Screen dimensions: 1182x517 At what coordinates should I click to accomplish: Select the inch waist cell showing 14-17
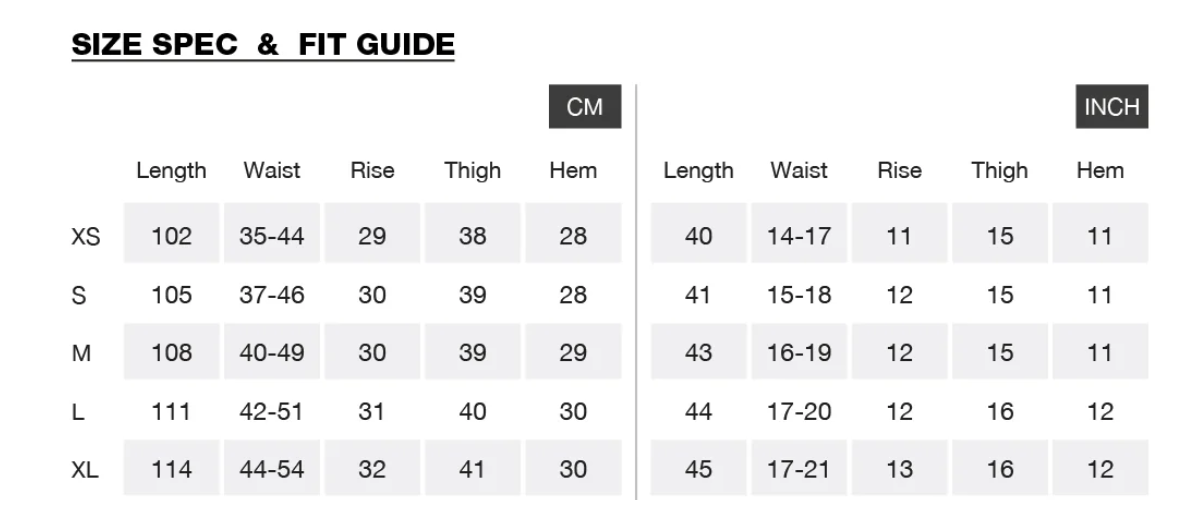(x=798, y=233)
